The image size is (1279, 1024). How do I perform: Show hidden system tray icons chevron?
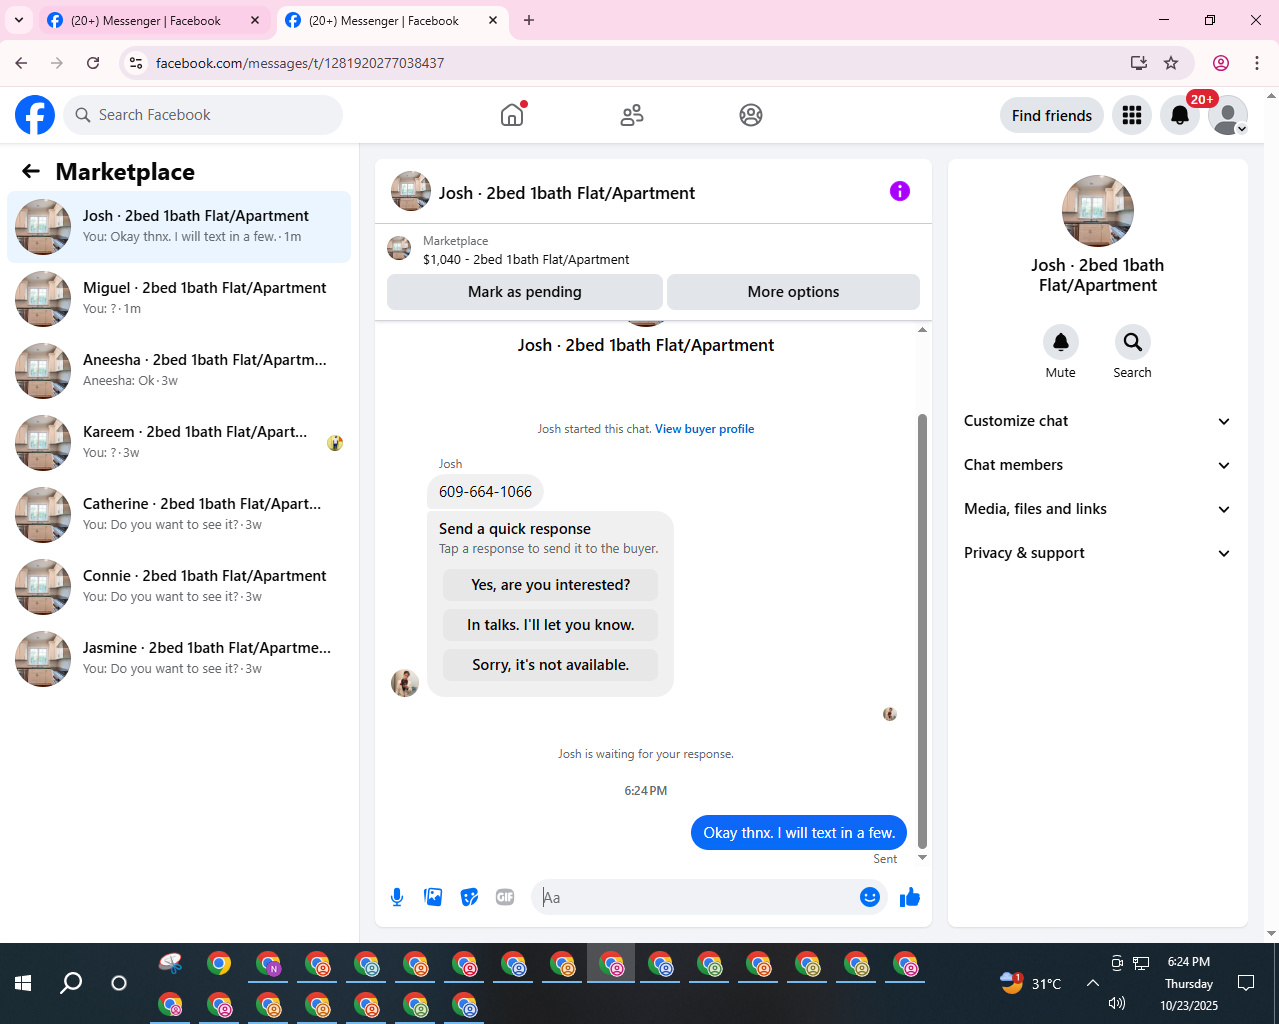[1093, 983]
